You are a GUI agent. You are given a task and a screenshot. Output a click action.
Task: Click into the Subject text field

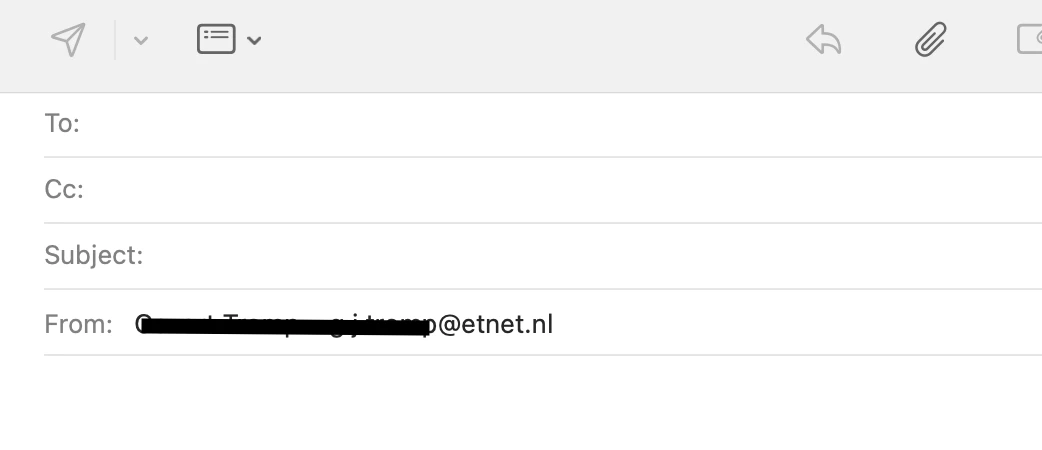(x=590, y=256)
